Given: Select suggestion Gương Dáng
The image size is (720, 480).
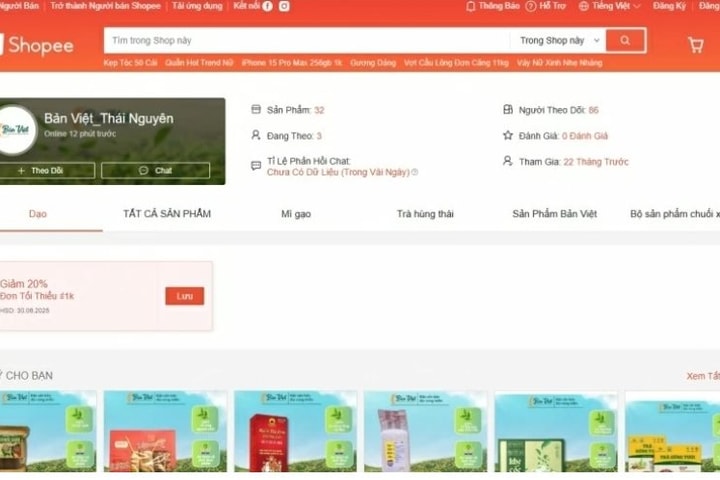Looking at the screenshot, I should [373, 63].
